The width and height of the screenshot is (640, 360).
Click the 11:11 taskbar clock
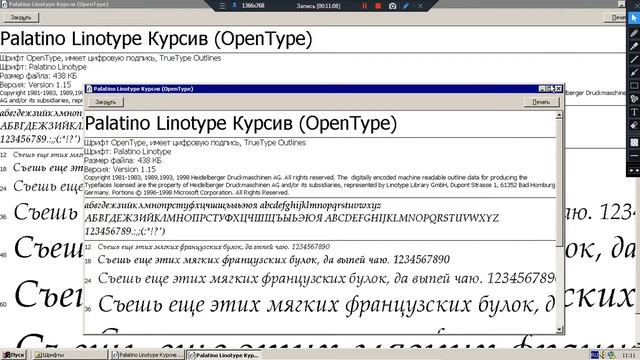pos(629,355)
